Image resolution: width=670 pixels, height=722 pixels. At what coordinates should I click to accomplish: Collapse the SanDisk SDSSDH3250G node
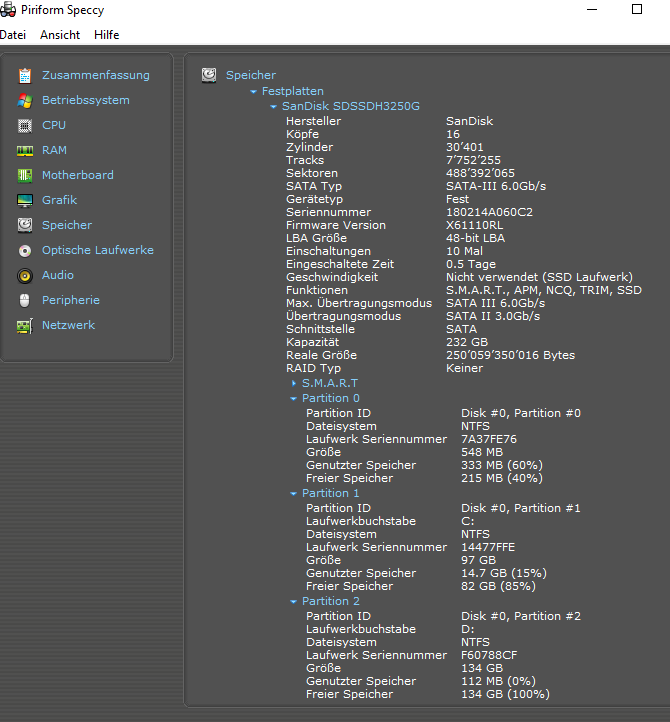point(274,107)
